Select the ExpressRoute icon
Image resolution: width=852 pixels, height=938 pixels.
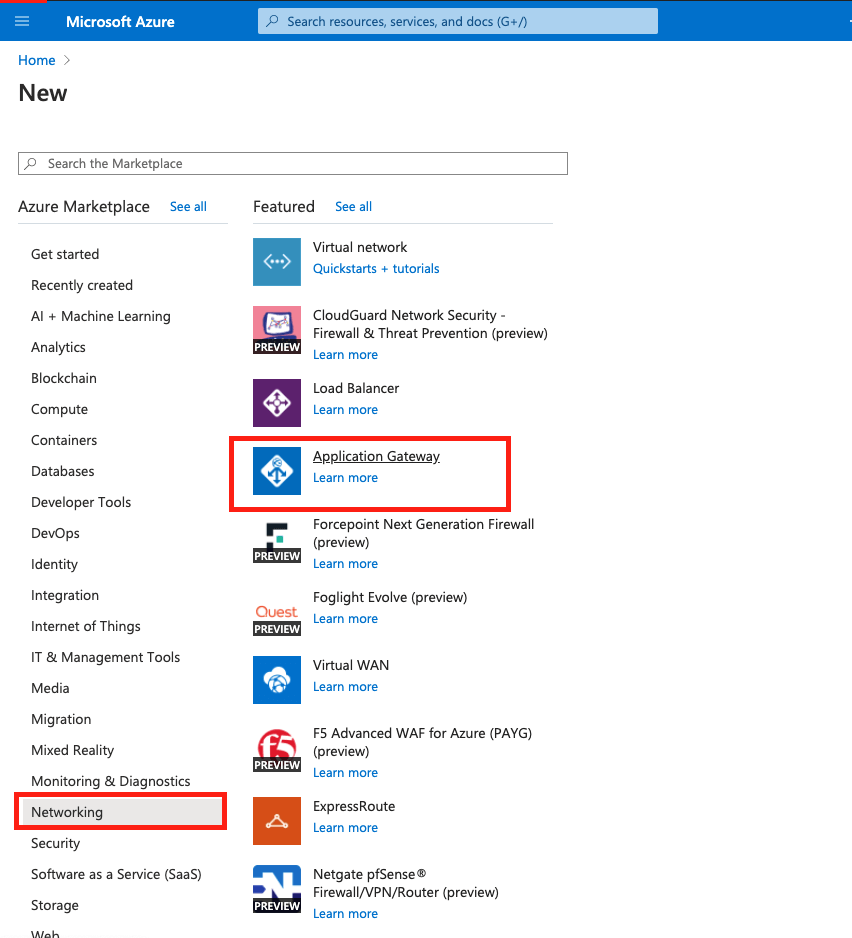(277, 820)
